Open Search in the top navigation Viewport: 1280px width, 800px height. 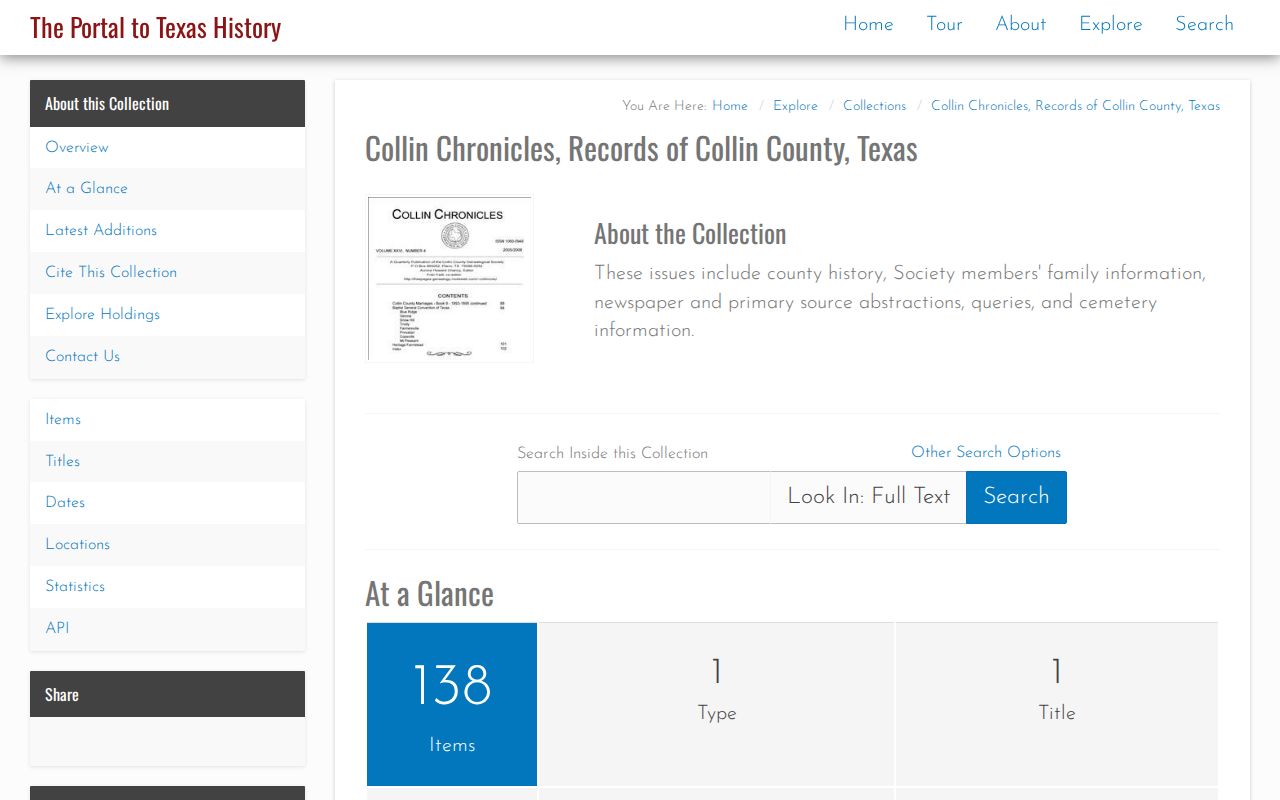(x=1204, y=24)
